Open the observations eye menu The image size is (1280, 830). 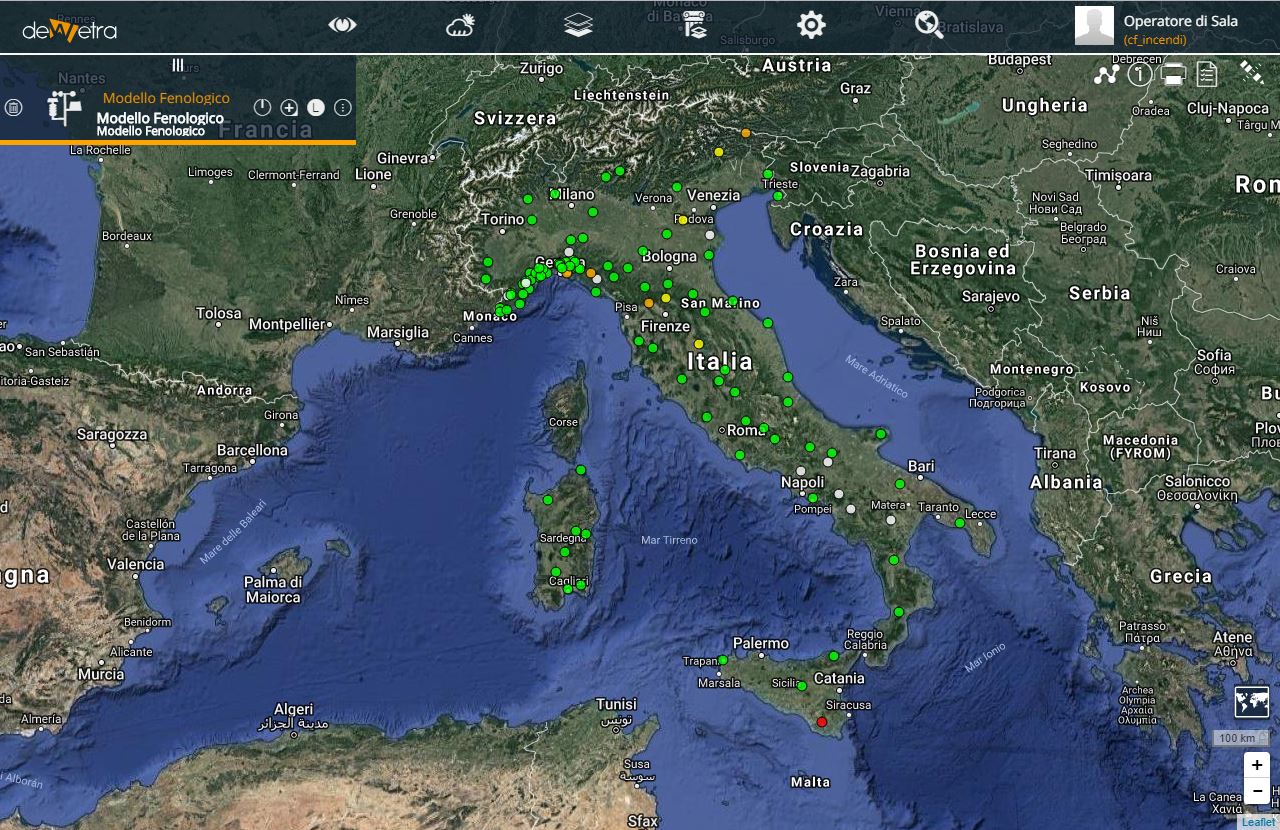pyautogui.click(x=342, y=25)
